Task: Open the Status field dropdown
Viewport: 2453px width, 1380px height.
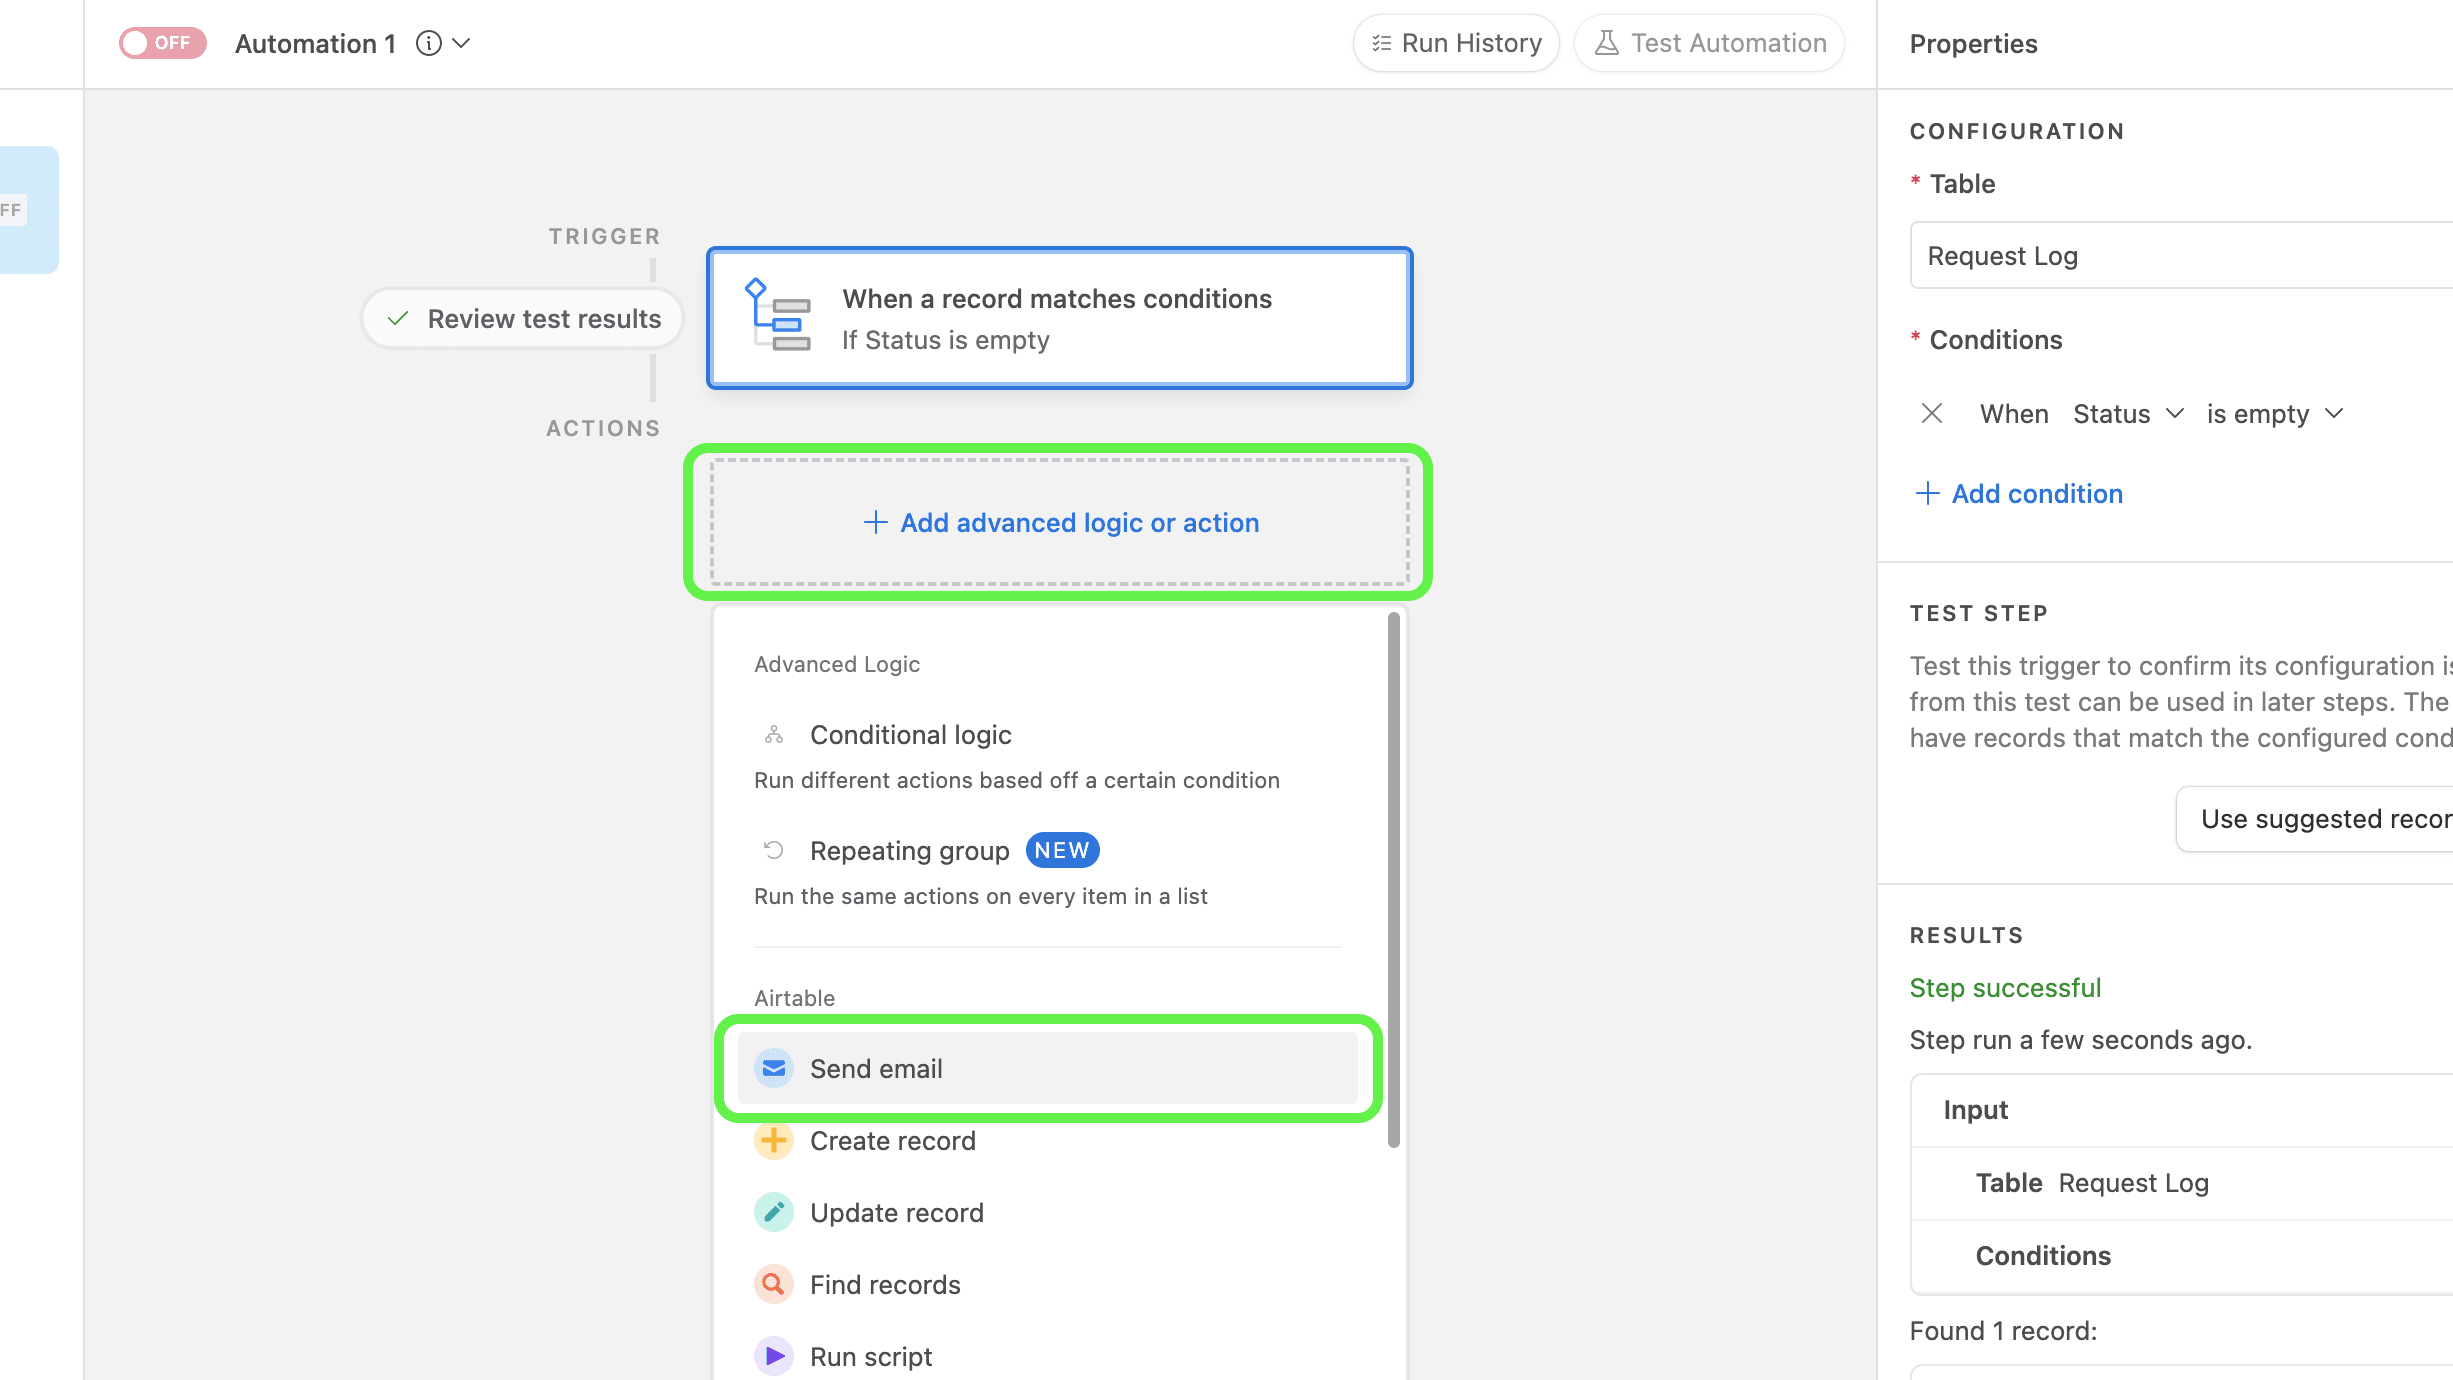Action: [x=2128, y=414]
